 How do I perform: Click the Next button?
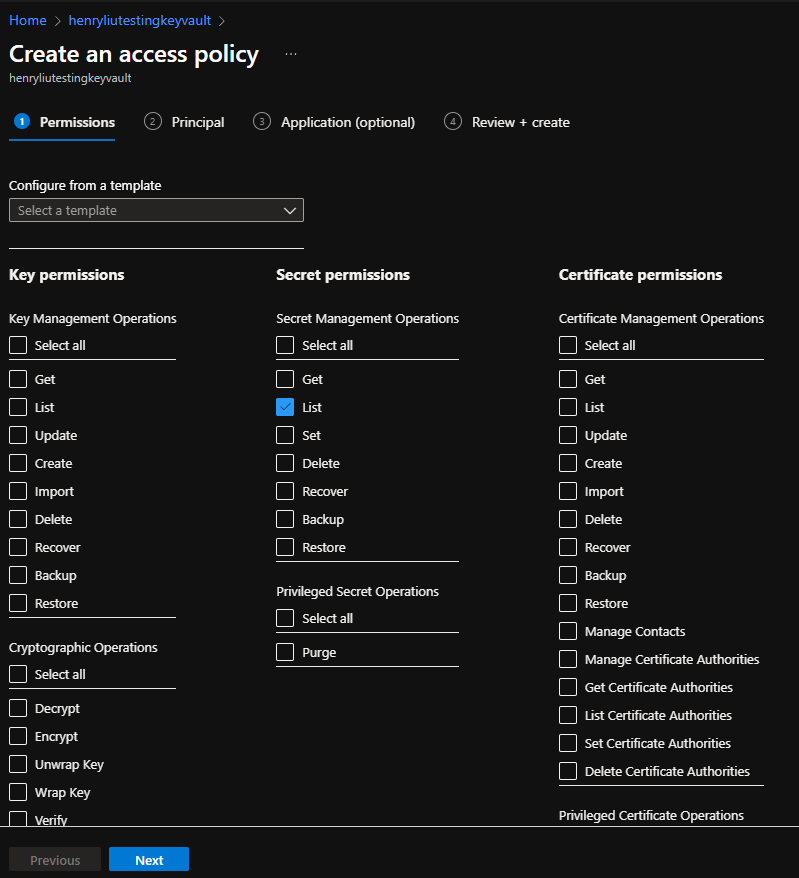149,860
